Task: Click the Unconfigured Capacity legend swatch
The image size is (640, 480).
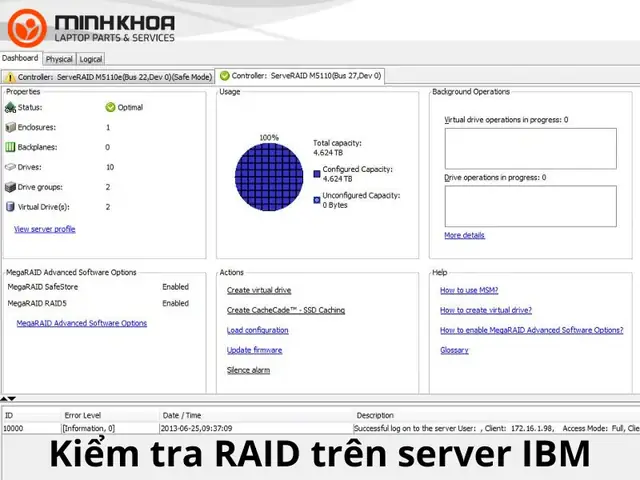Action: 317,200
